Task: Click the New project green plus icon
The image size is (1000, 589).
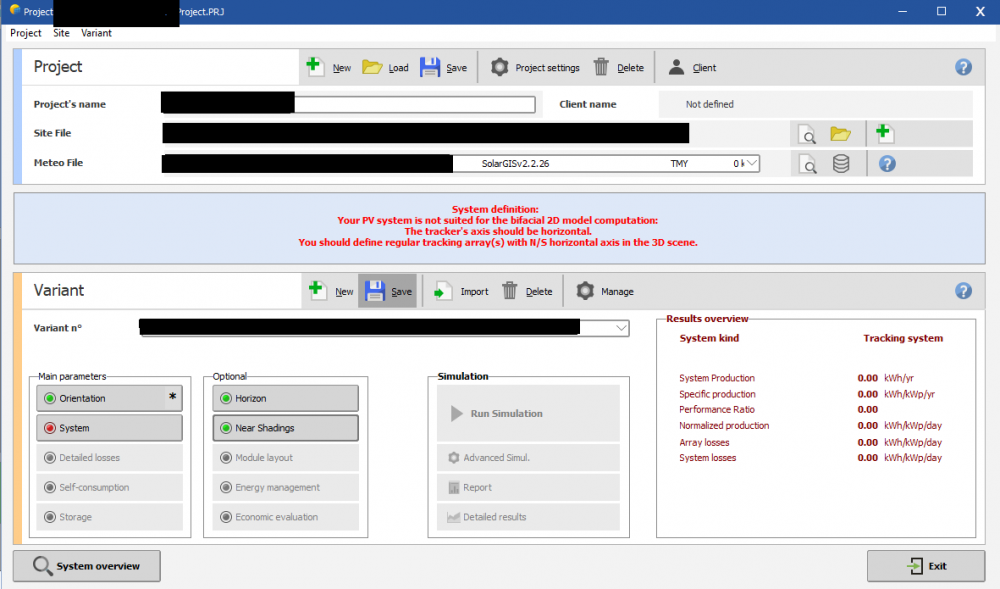Action: pyautogui.click(x=315, y=67)
